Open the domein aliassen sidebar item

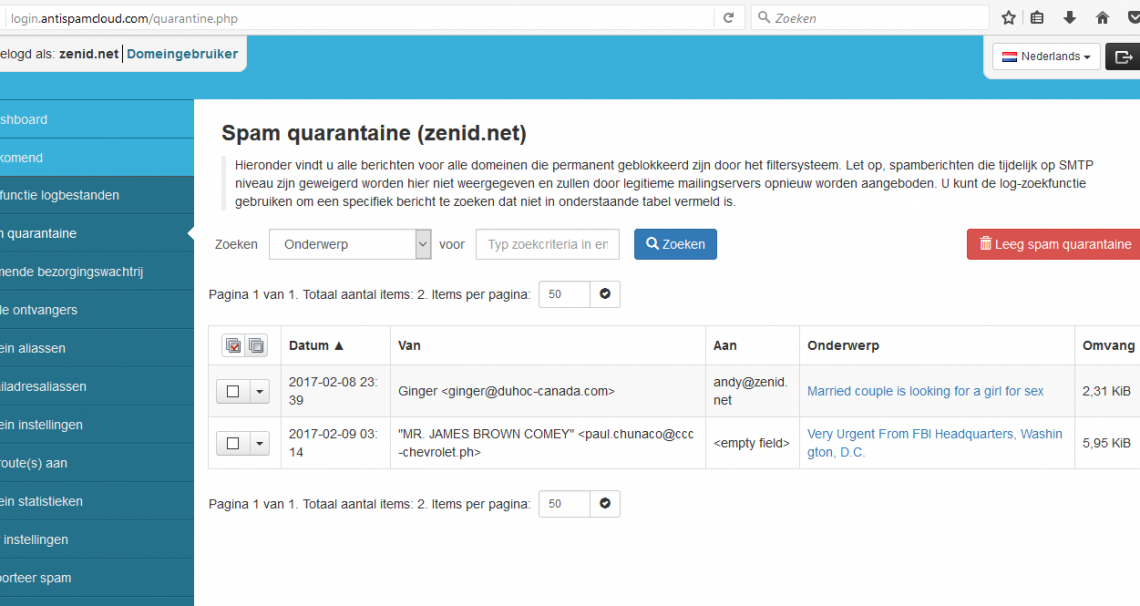97,348
